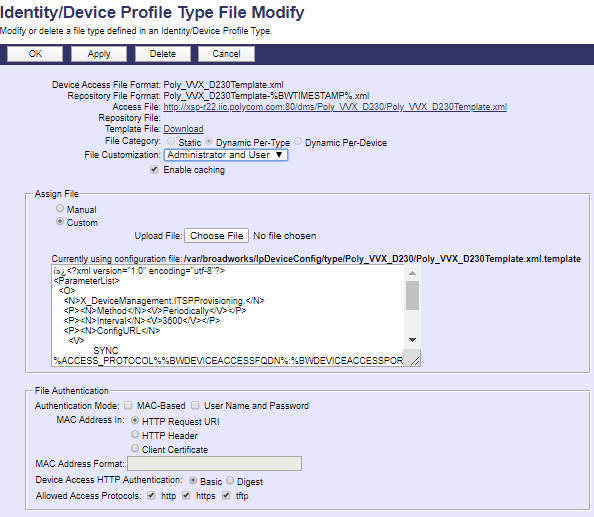Click the Cancel button

227,54
